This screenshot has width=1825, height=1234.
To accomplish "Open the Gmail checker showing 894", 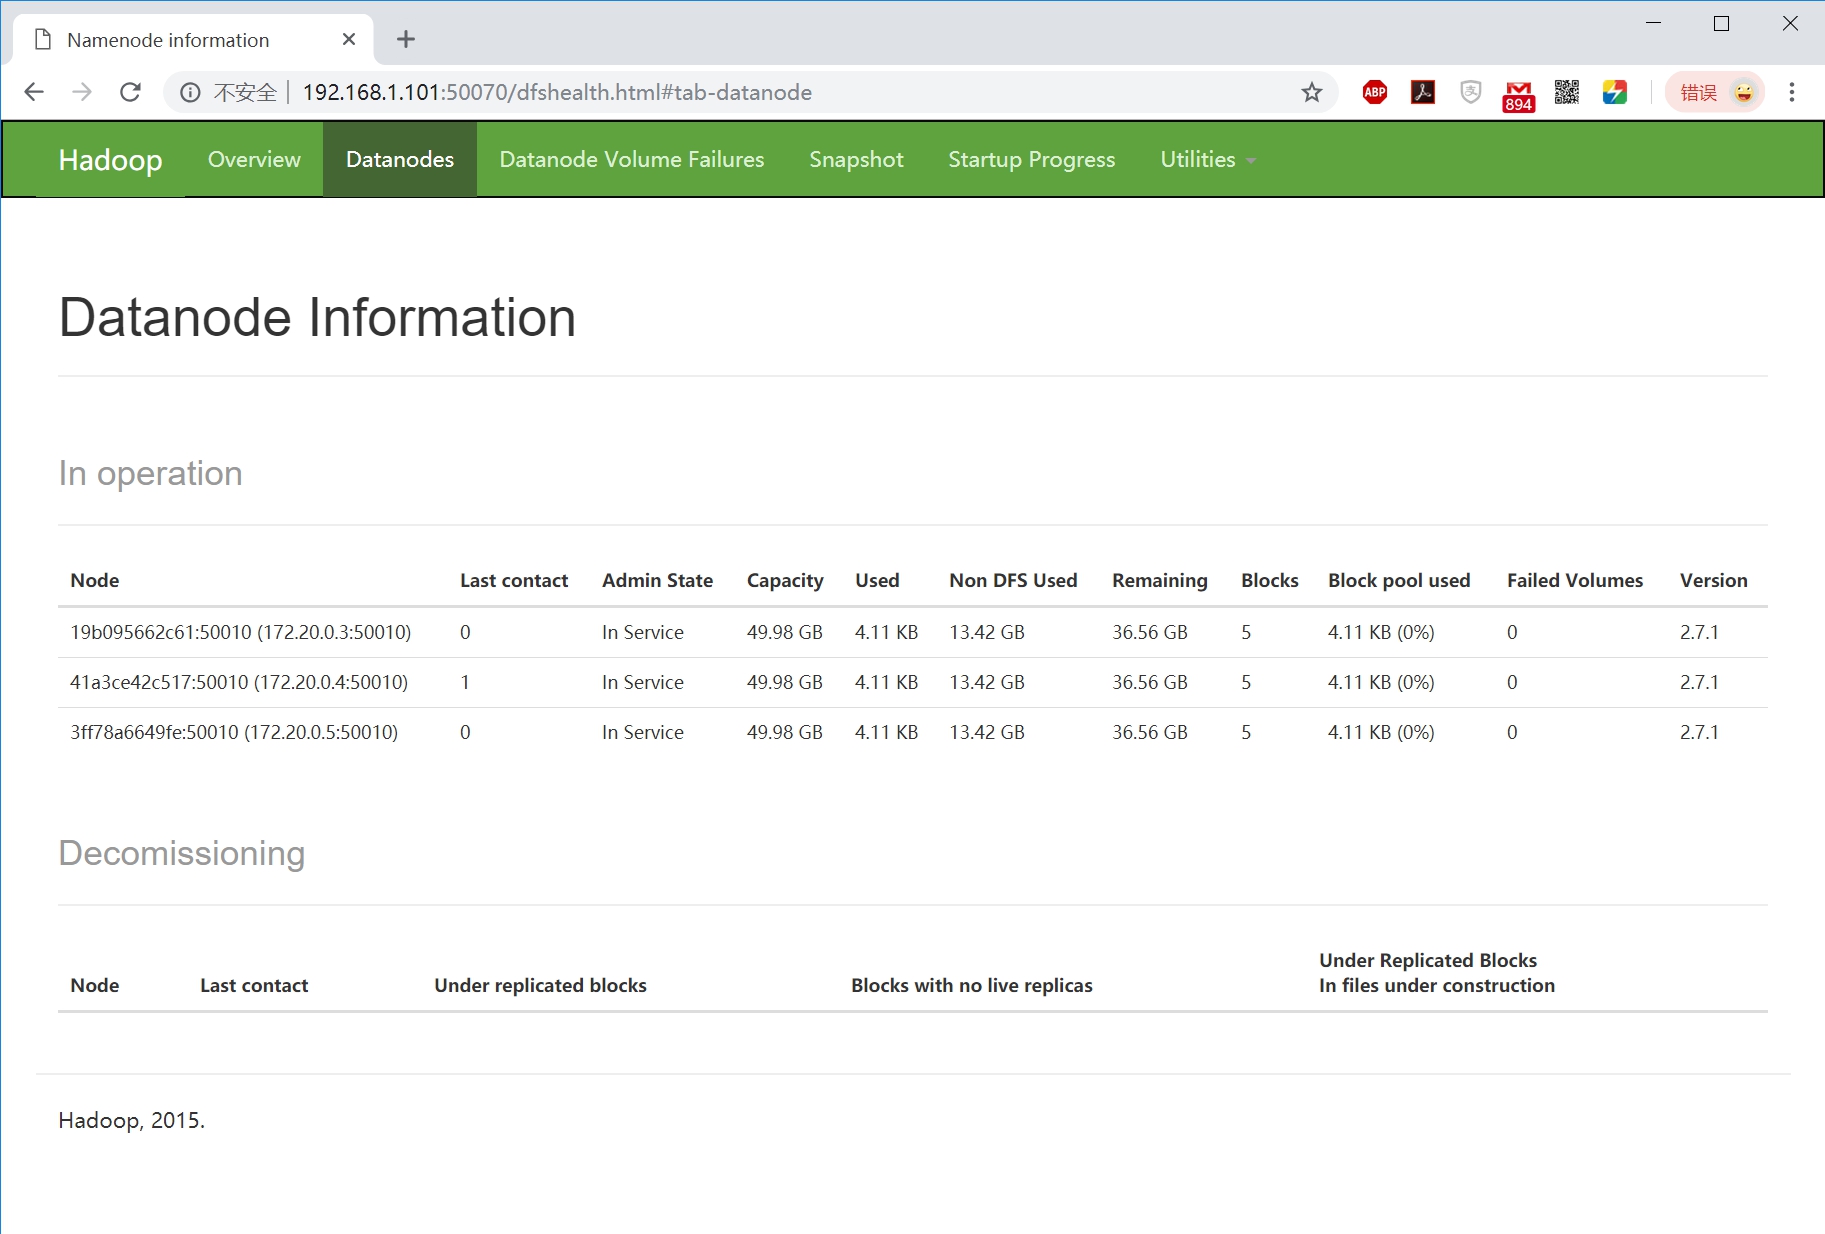I will pyautogui.click(x=1519, y=95).
